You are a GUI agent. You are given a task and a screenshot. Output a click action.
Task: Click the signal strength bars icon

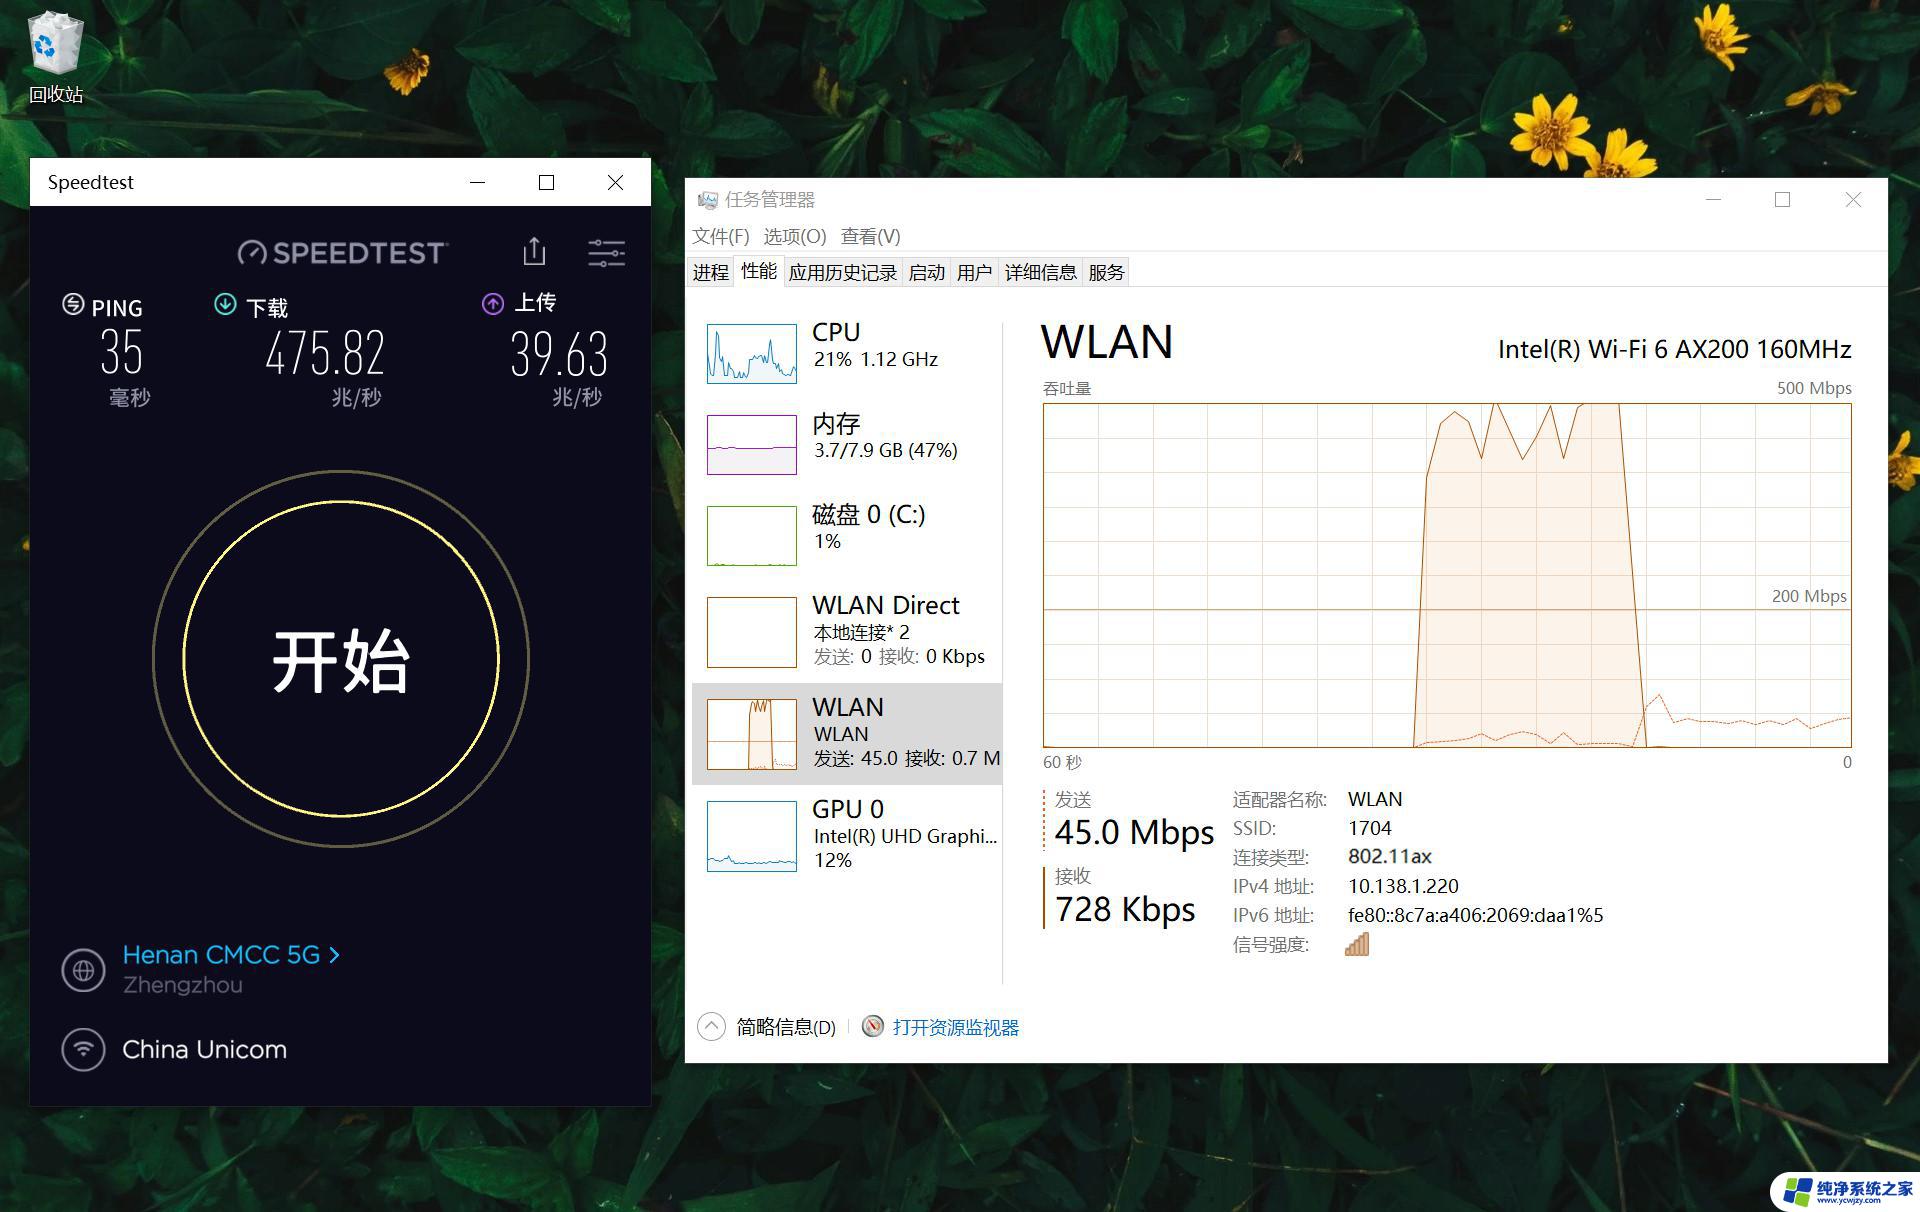click(x=1357, y=944)
